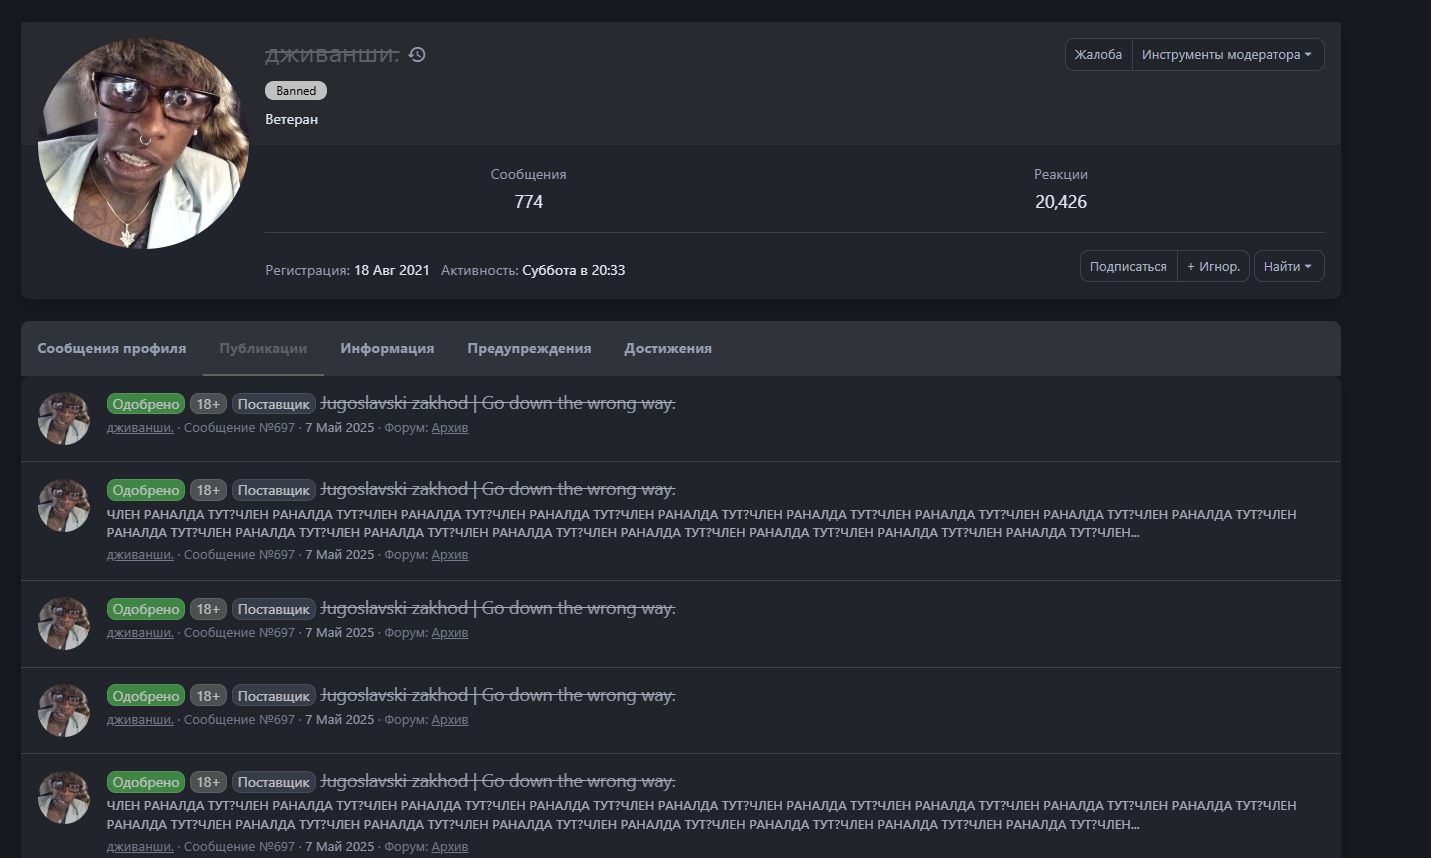Show the Достижения tab
1431x858 pixels.
(668, 349)
